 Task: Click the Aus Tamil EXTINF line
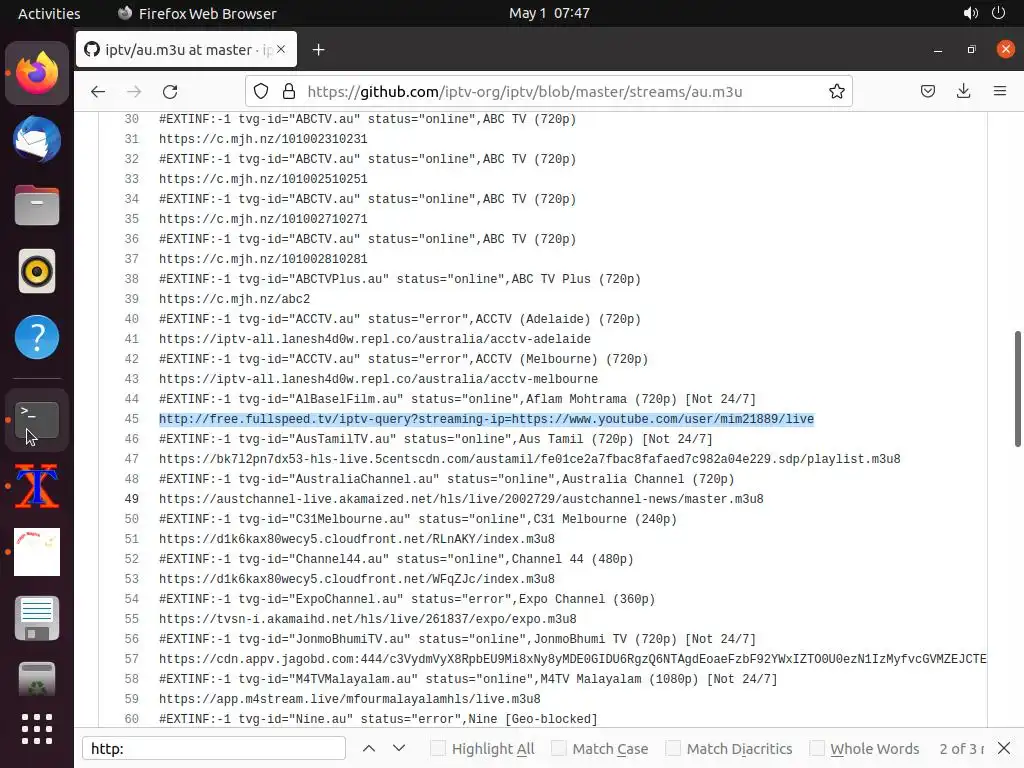[x=436, y=439]
